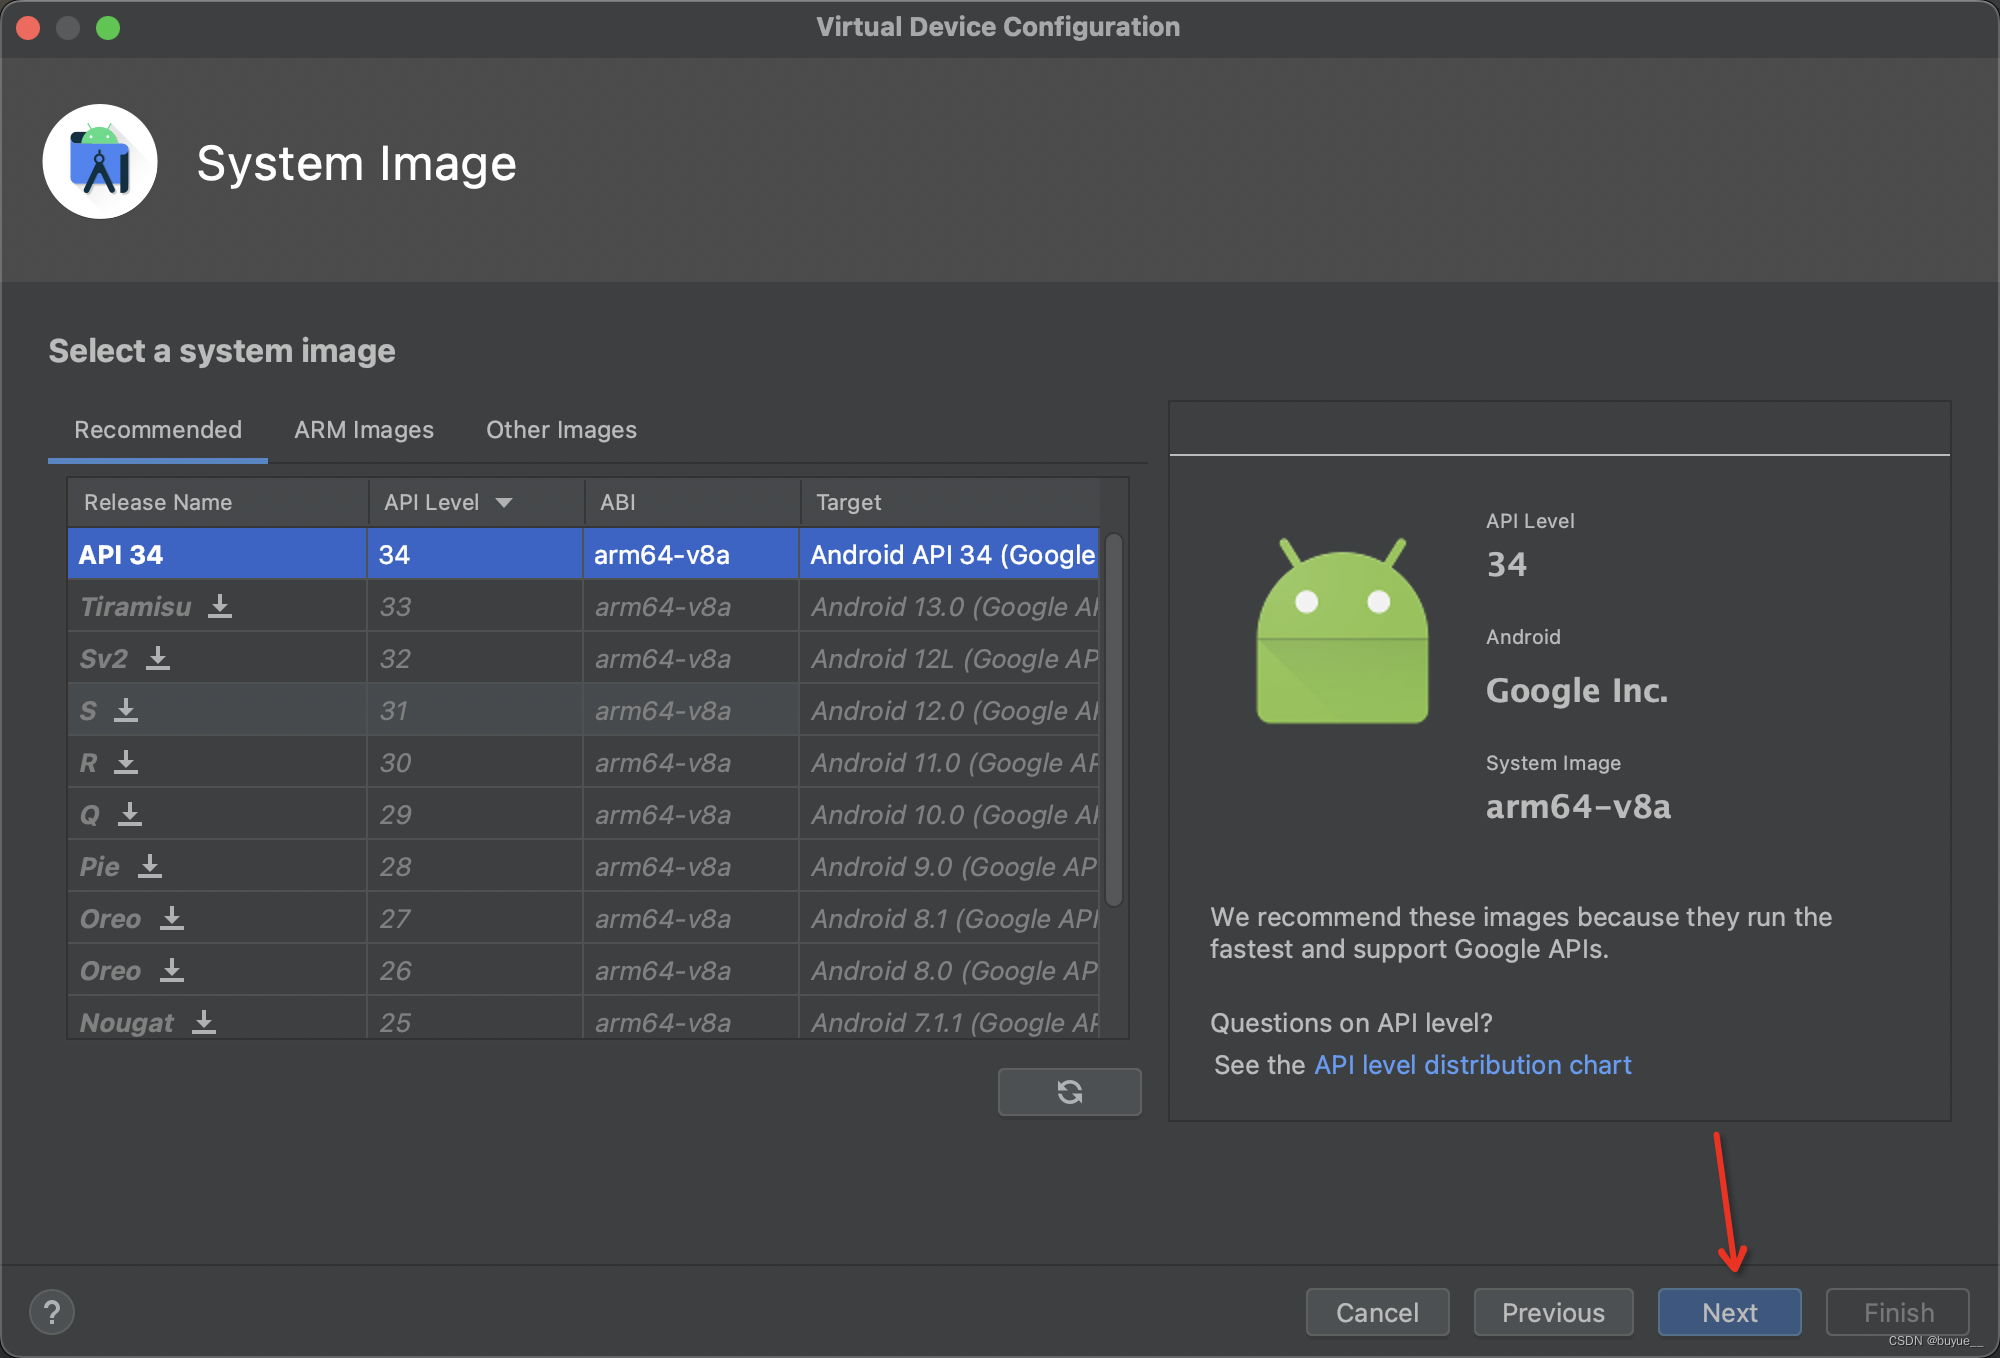Open the help question mark button
Viewport: 2000px width, 1358px height.
pos(52,1312)
